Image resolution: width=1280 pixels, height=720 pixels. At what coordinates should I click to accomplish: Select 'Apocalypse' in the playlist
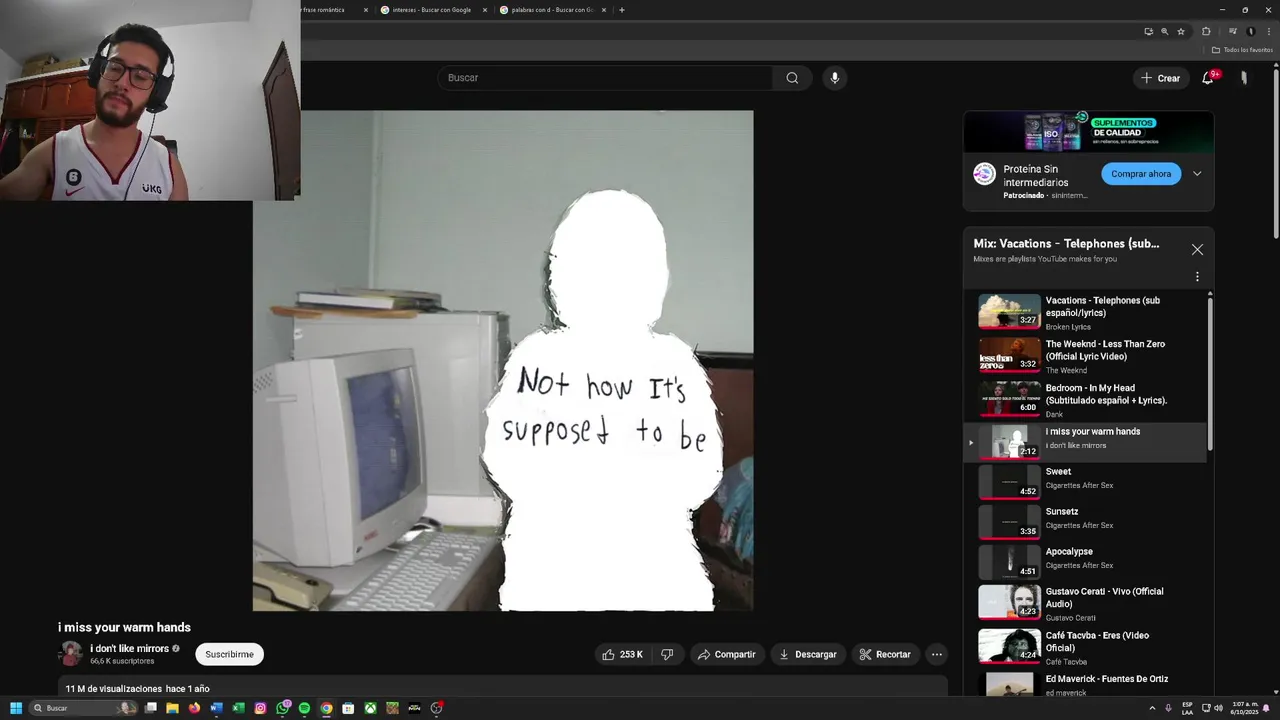1087,562
